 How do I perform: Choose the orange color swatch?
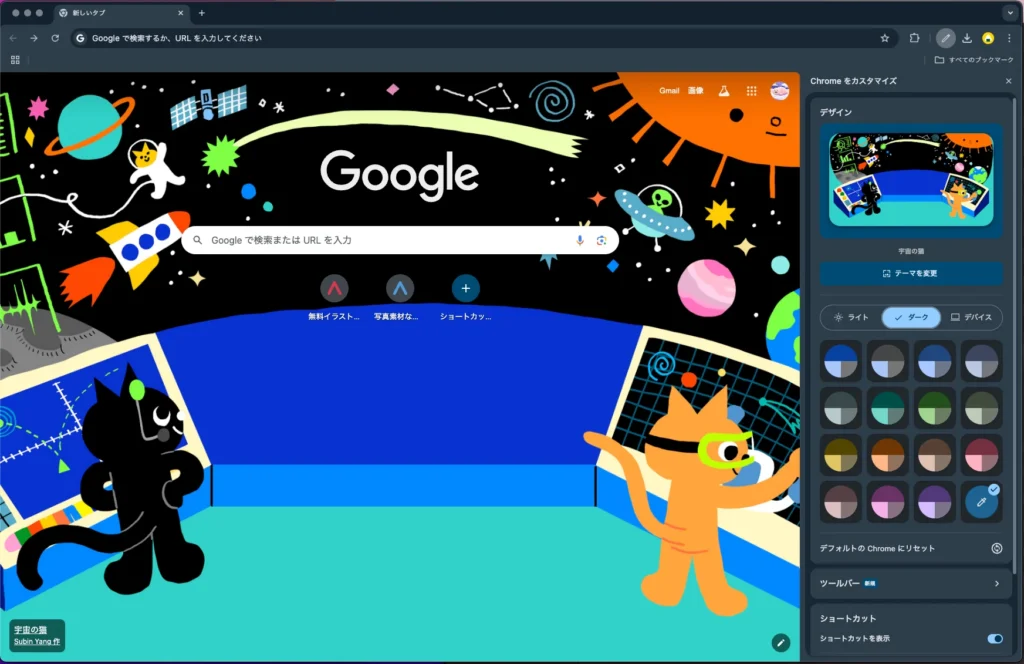pyautogui.click(x=887, y=455)
